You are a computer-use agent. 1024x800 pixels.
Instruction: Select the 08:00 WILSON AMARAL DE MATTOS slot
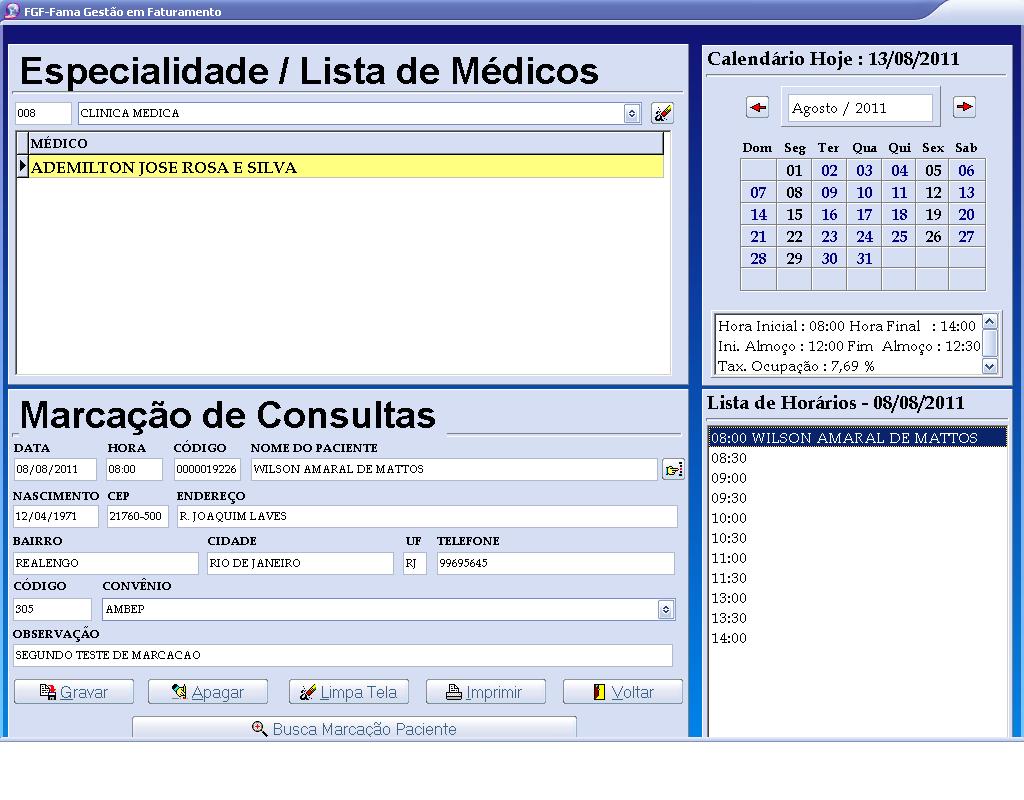click(857, 438)
